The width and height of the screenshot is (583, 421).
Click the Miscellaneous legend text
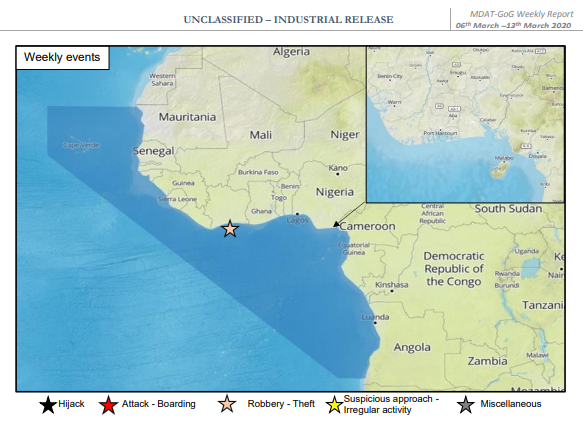click(511, 404)
